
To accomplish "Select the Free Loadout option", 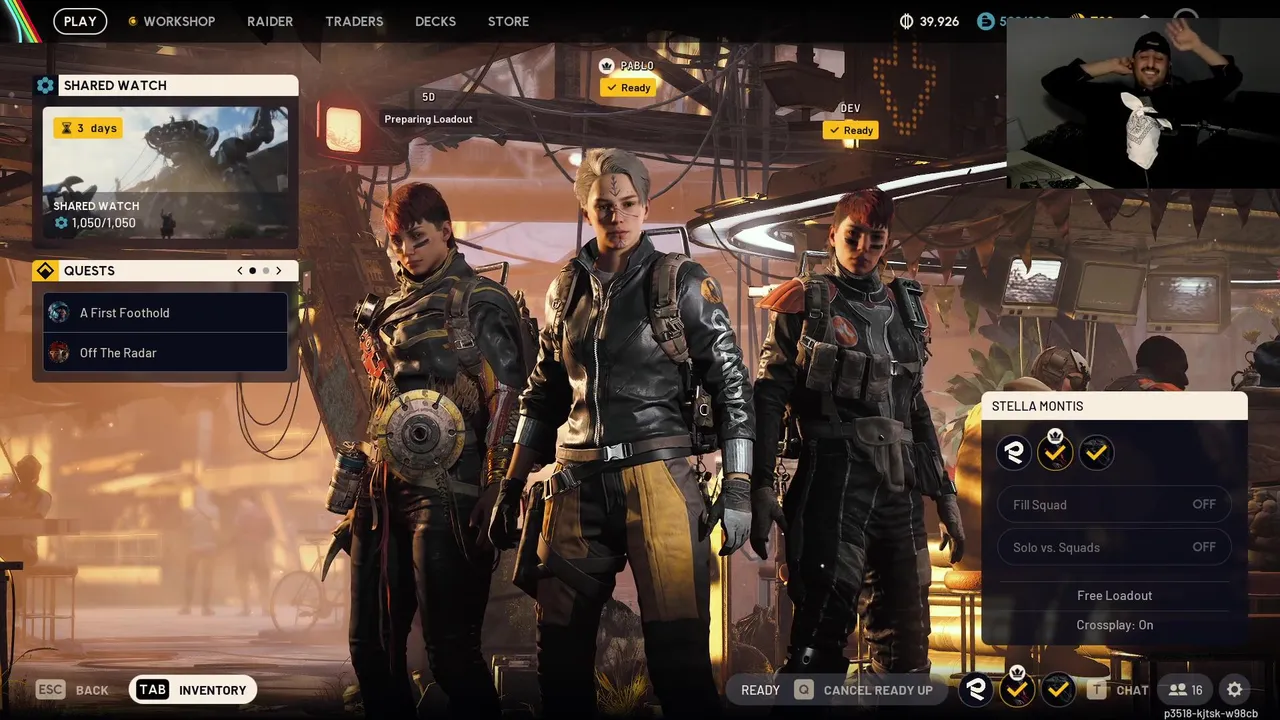I will tap(1114, 596).
